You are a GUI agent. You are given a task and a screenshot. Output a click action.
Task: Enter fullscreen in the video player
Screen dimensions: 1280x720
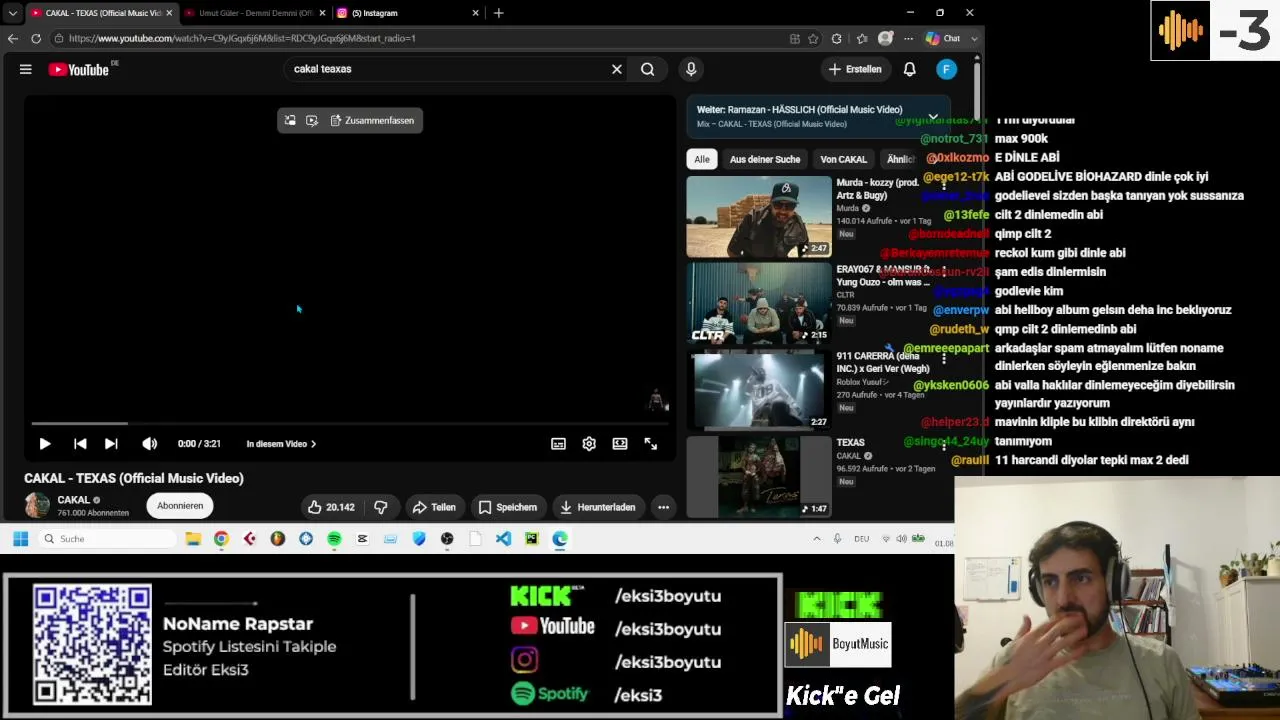click(651, 444)
